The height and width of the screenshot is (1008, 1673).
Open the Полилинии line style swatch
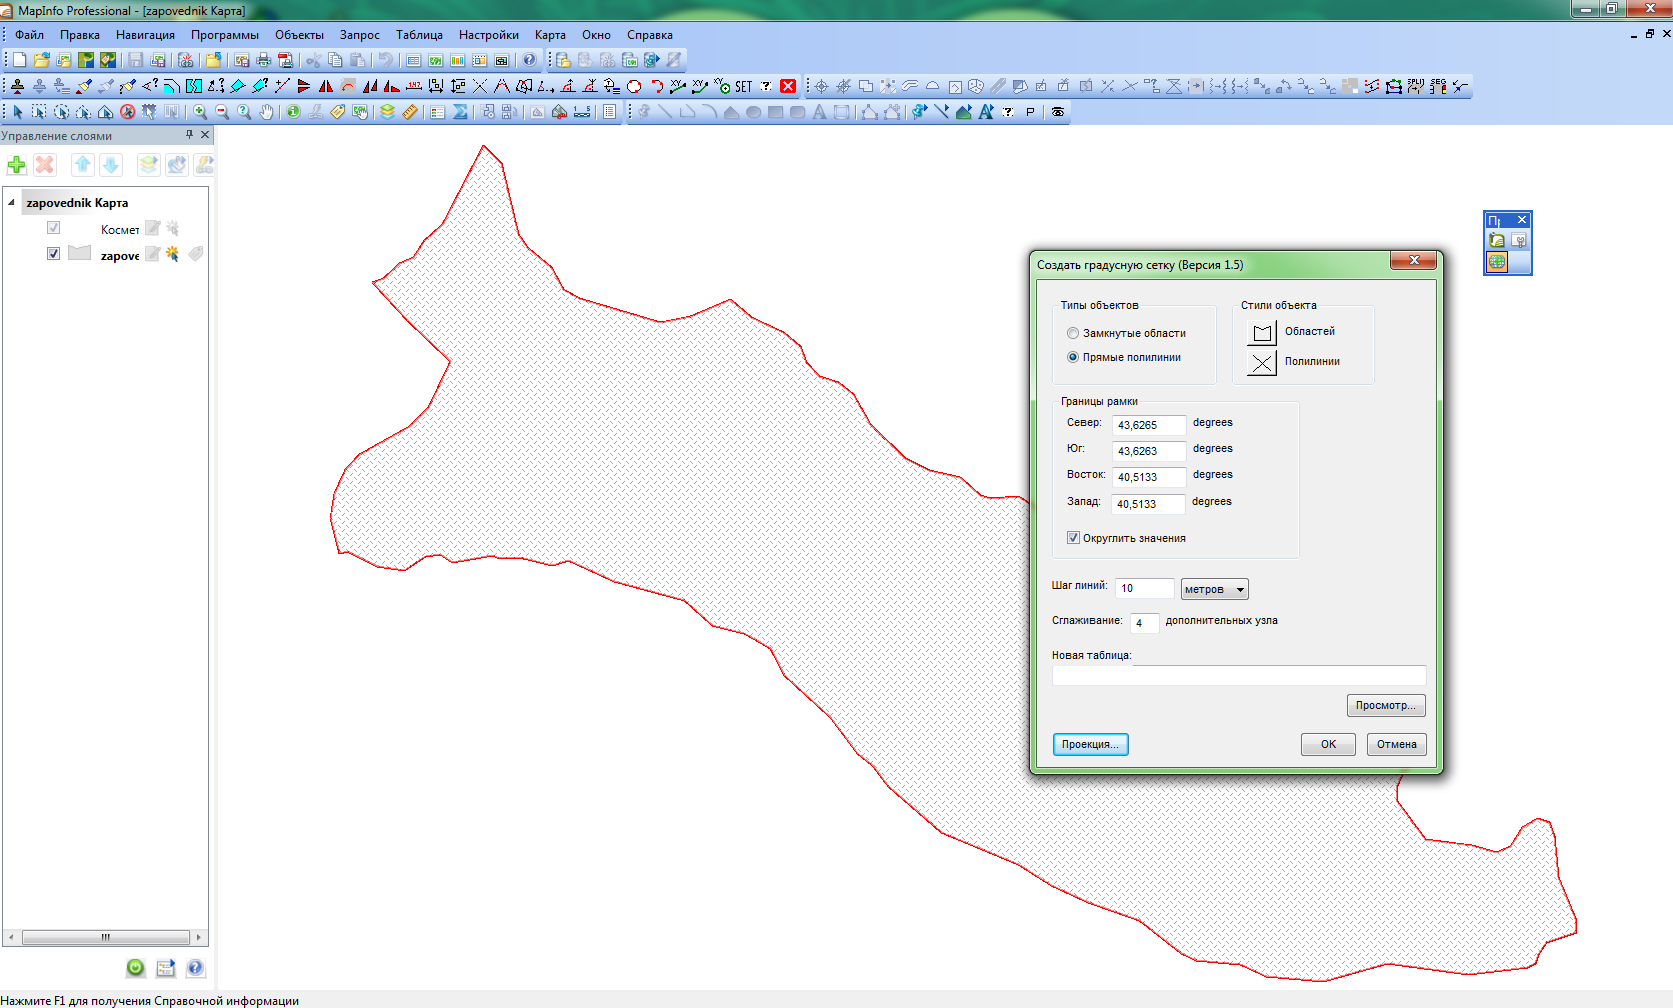click(1262, 362)
